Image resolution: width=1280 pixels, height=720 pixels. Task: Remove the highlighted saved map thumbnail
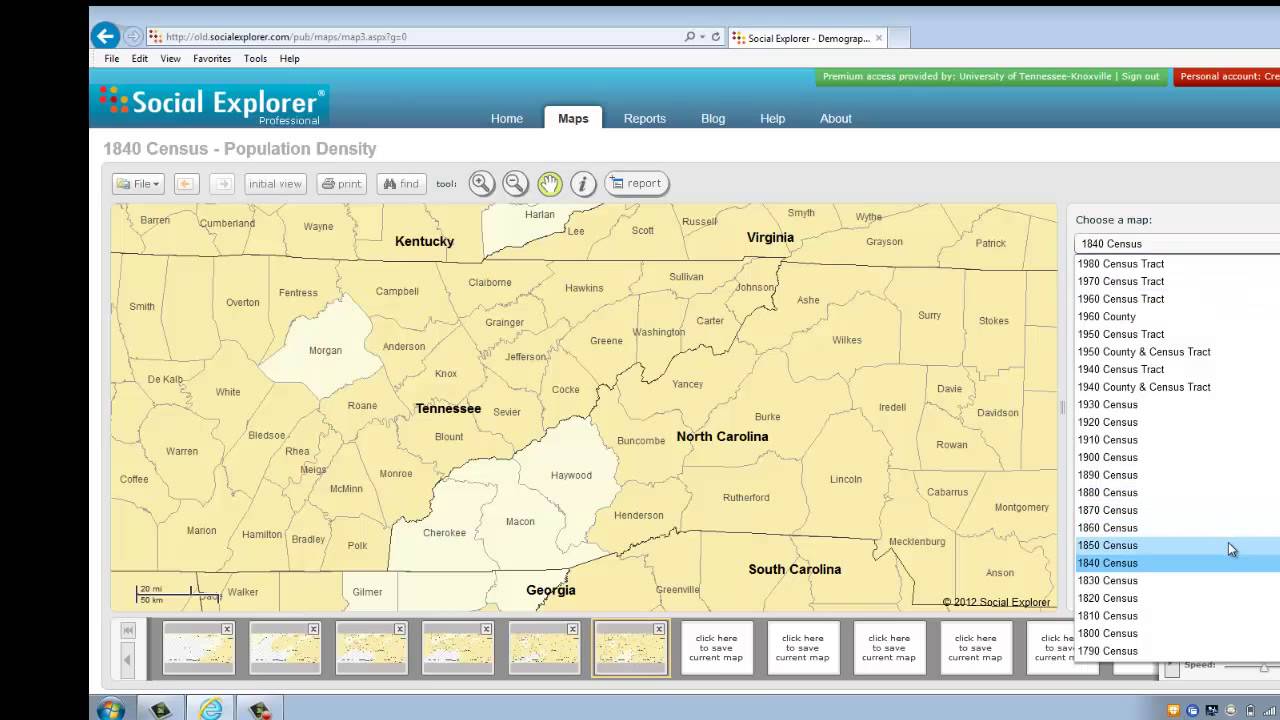(659, 629)
